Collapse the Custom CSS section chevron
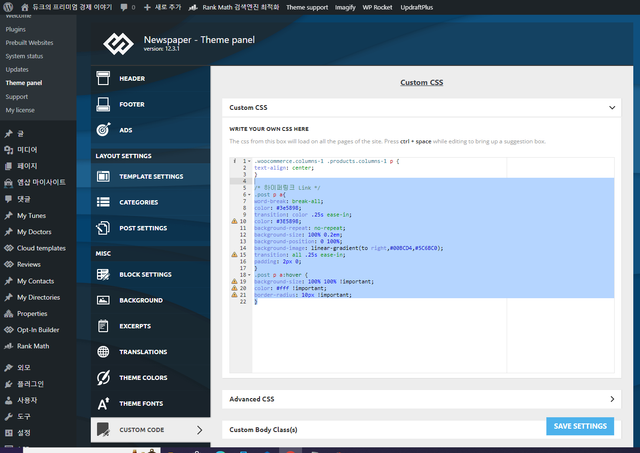This screenshot has height=453, width=640. coord(612,108)
